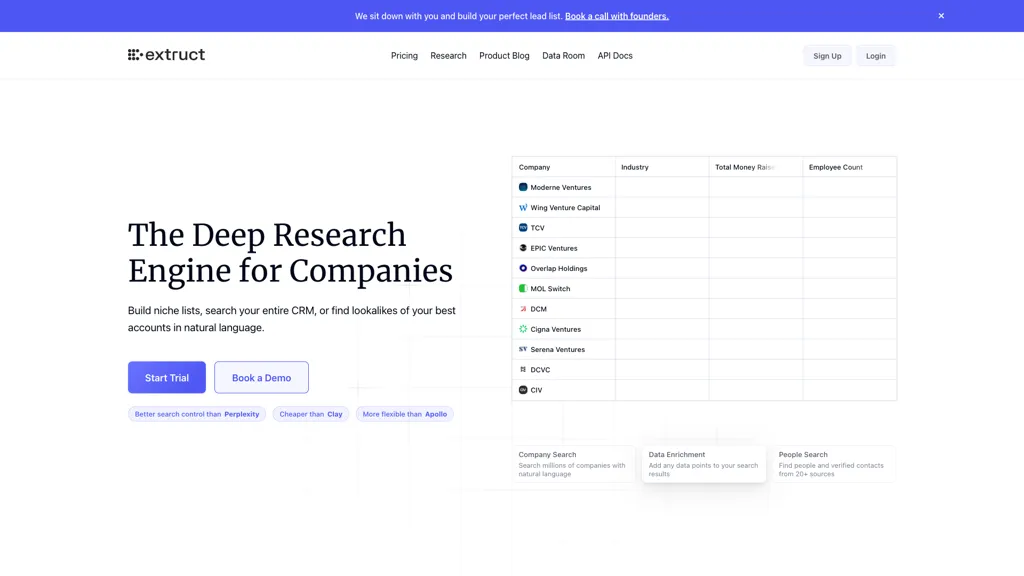Click the Cigna Ventures company name
Viewport: 1024px width, 576px height.
pyautogui.click(x=555, y=329)
